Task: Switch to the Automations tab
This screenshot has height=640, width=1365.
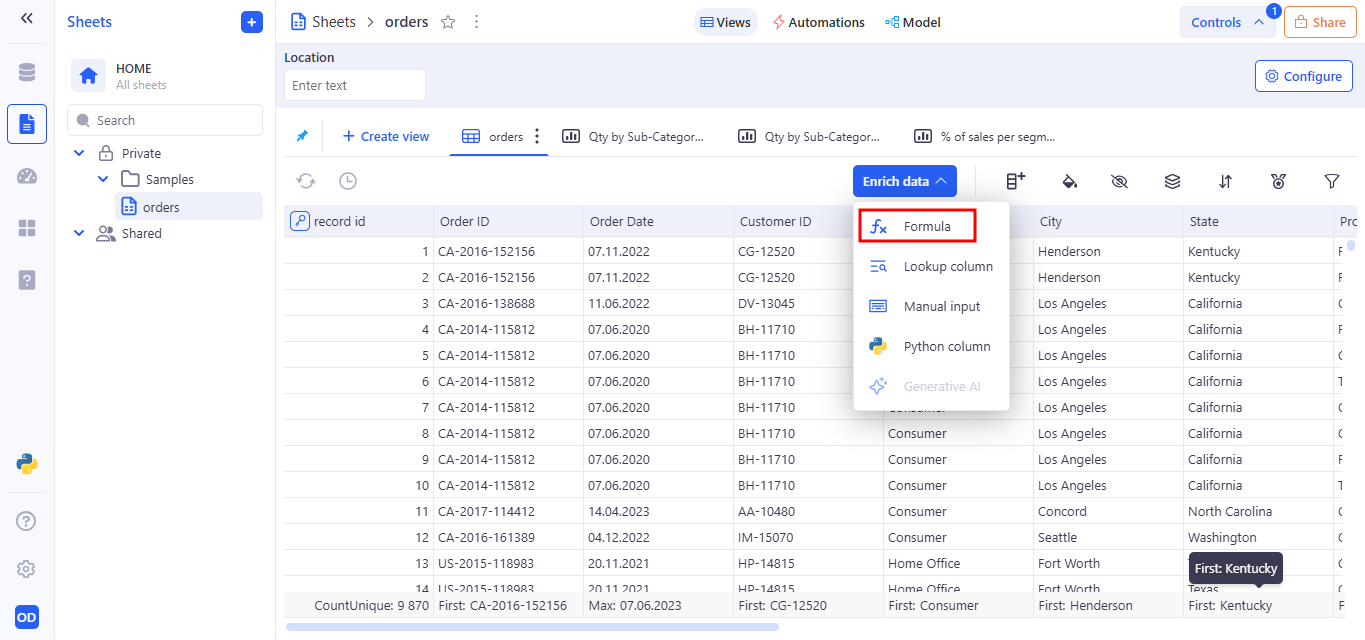Action: [818, 22]
